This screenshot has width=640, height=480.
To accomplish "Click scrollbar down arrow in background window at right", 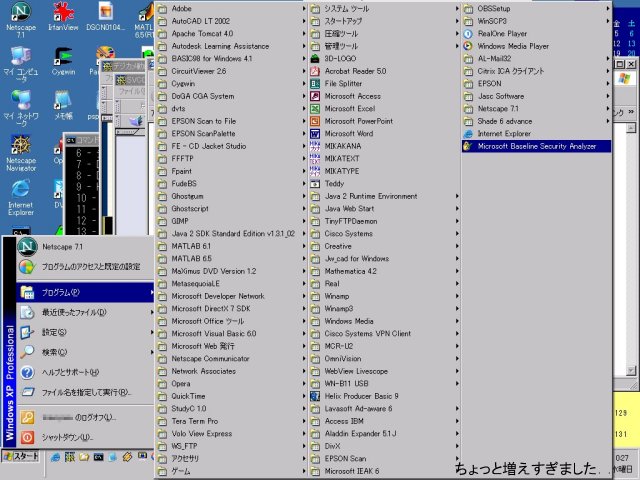I will click(631, 371).
